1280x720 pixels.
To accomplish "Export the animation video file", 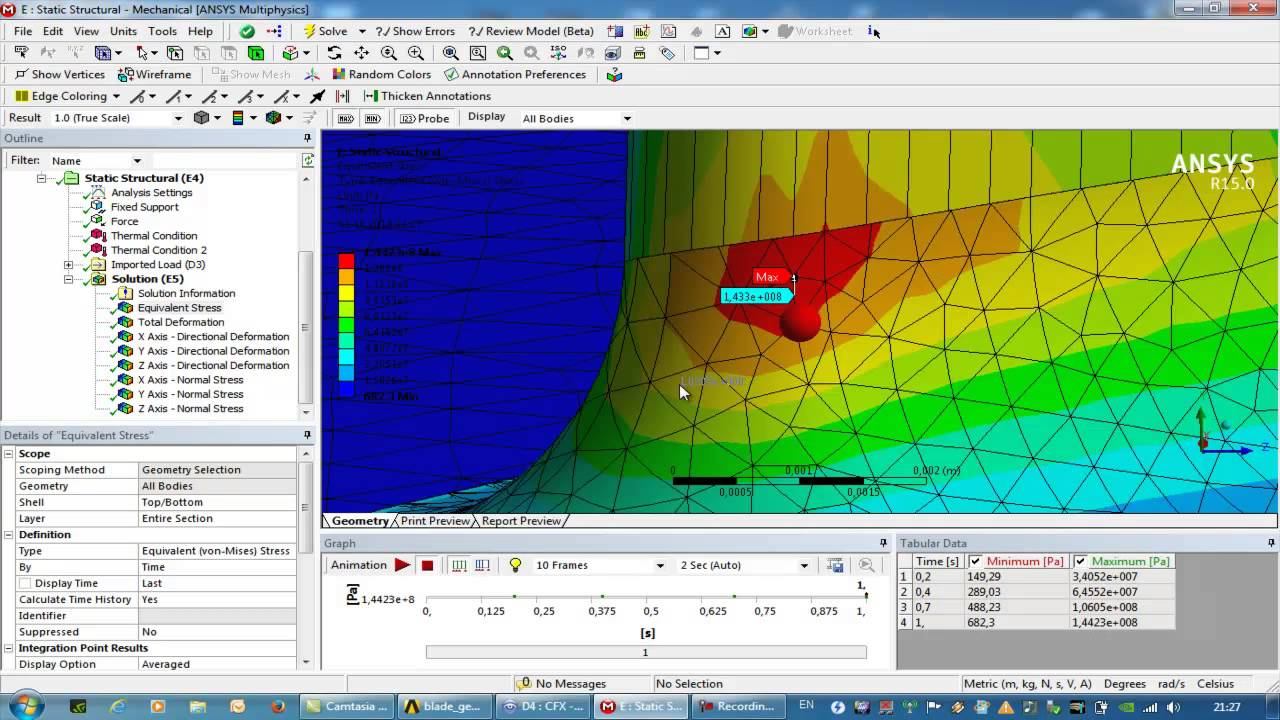I will [x=836, y=565].
